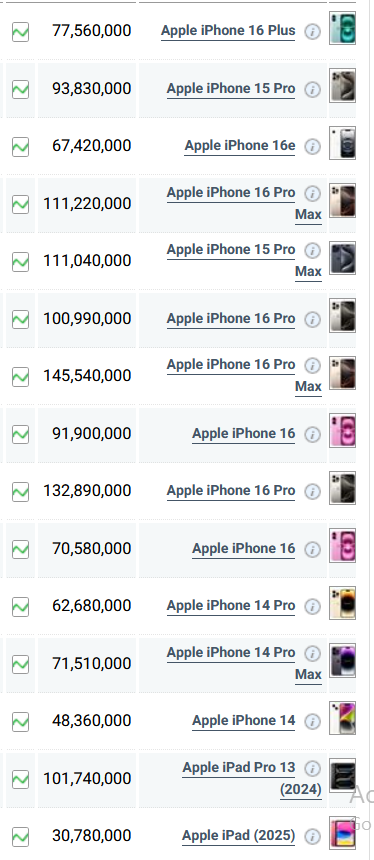View price trend icon beside 48,360,000
374x860 pixels.
point(20,721)
